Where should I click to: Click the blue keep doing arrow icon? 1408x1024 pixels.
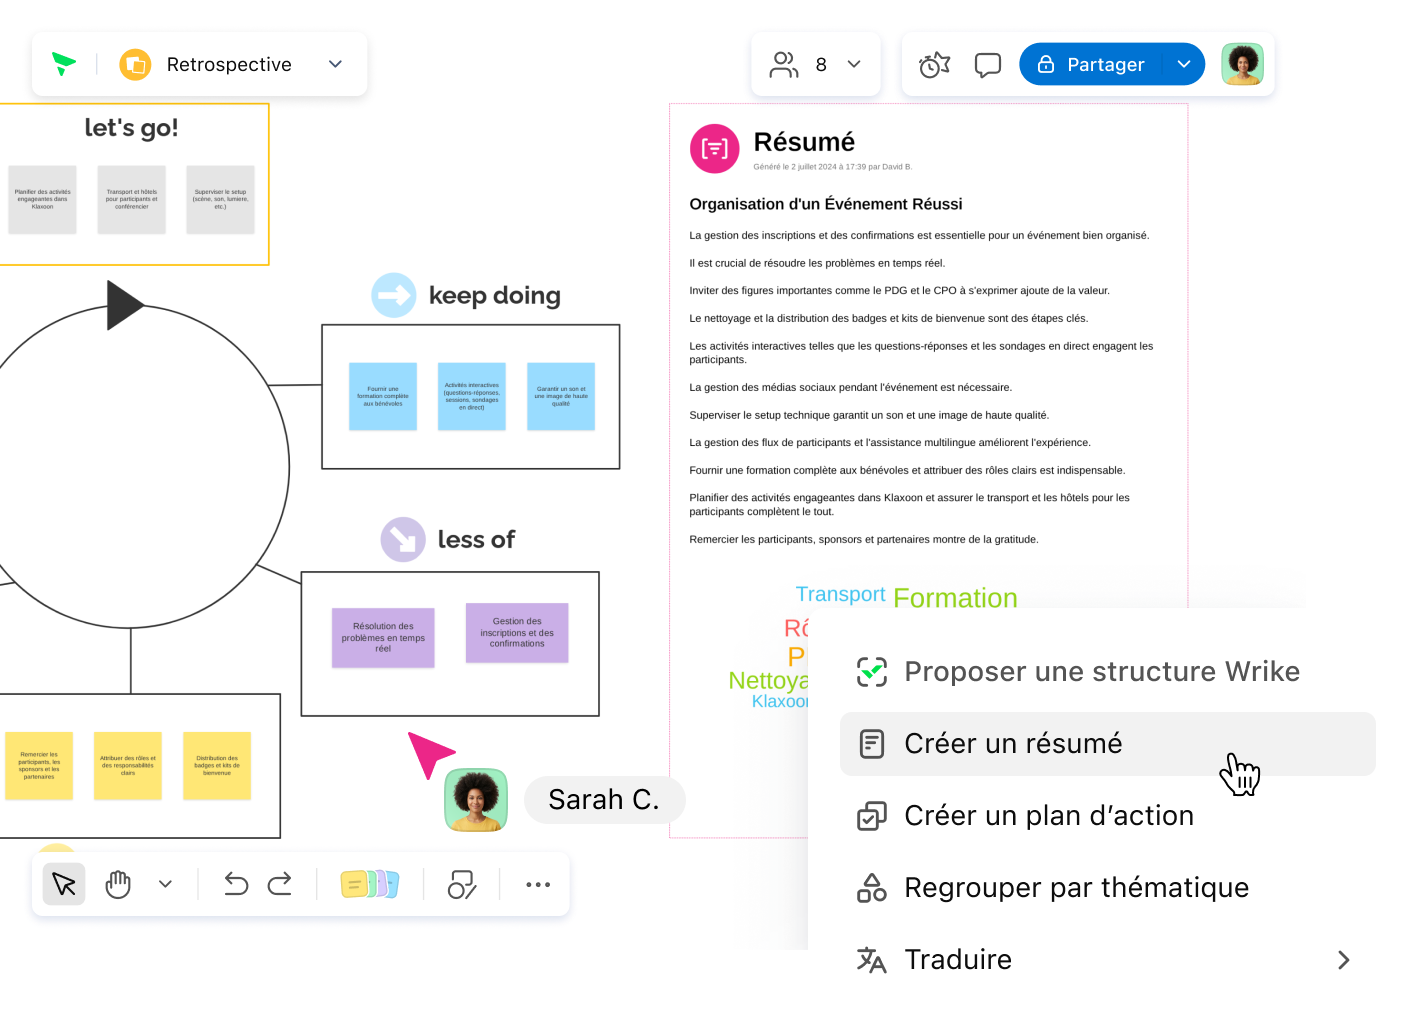394,295
